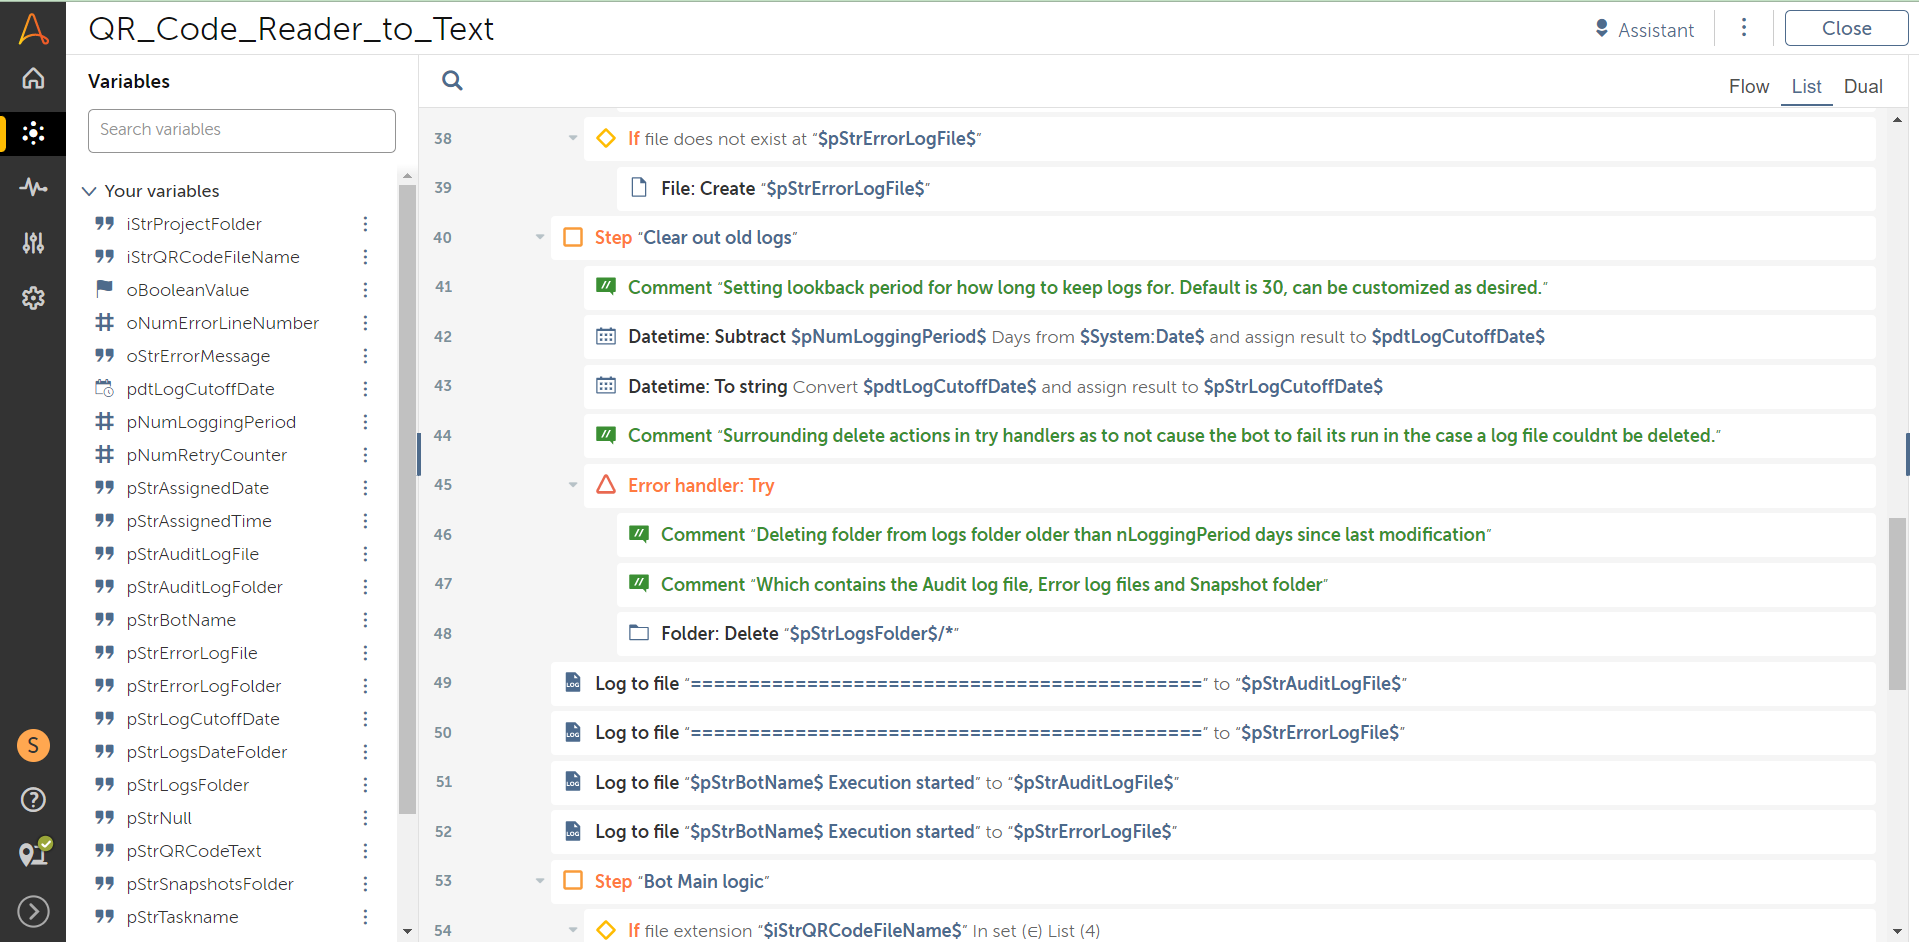This screenshot has height=942, width=1919.
Task: Open the Activity pulse icon in sidebar
Action: click(x=33, y=187)
